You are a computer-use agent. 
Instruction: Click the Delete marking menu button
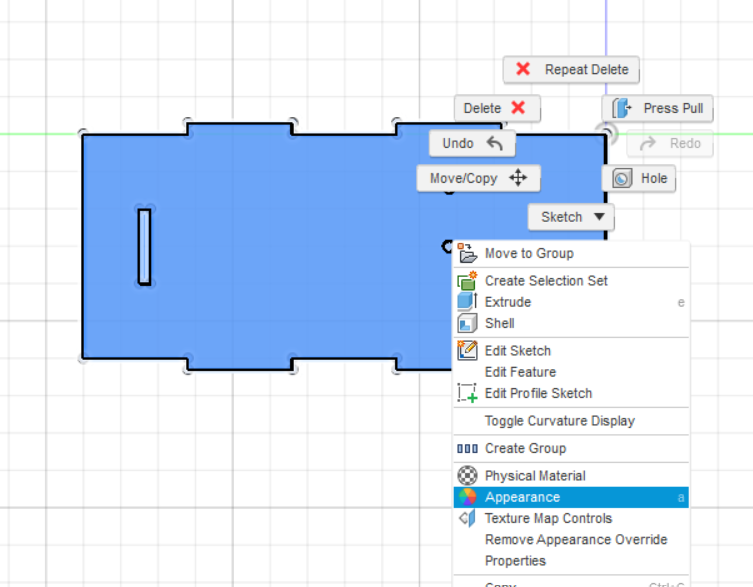[497, 108]
